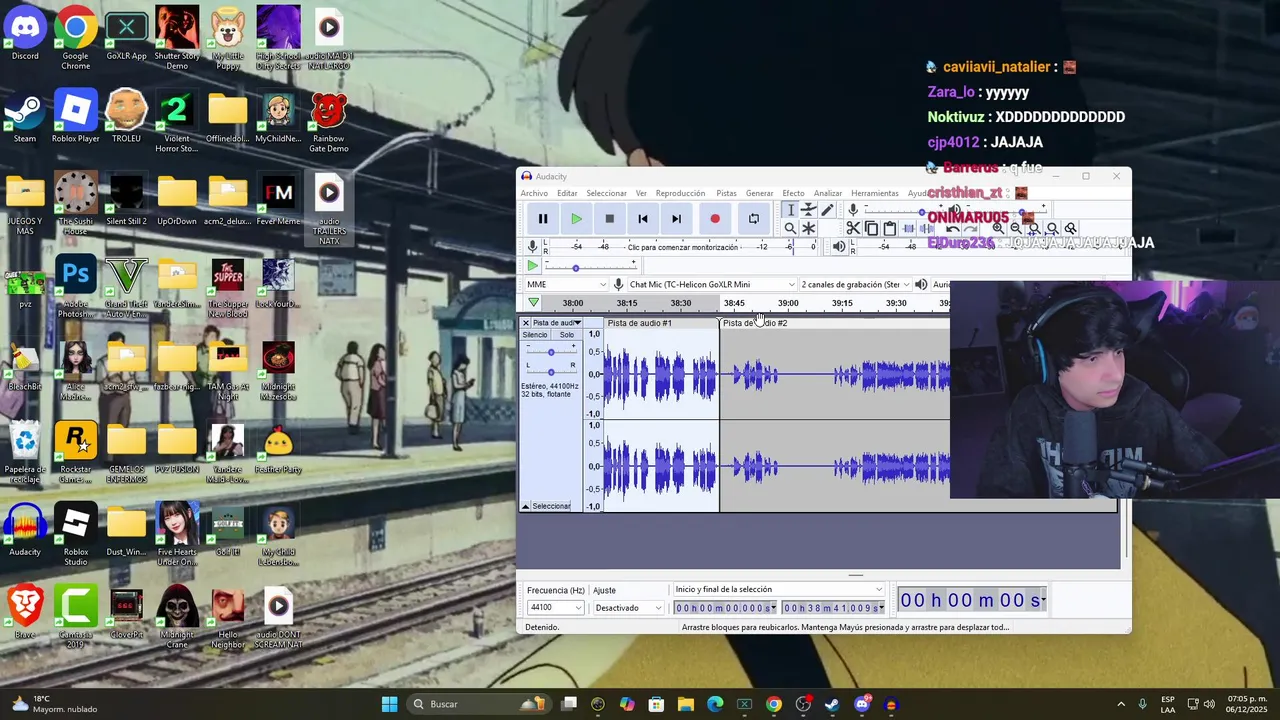Adjust the track gain slider
This screenshot has width=1280, height=720.
(x=551, y=352)
